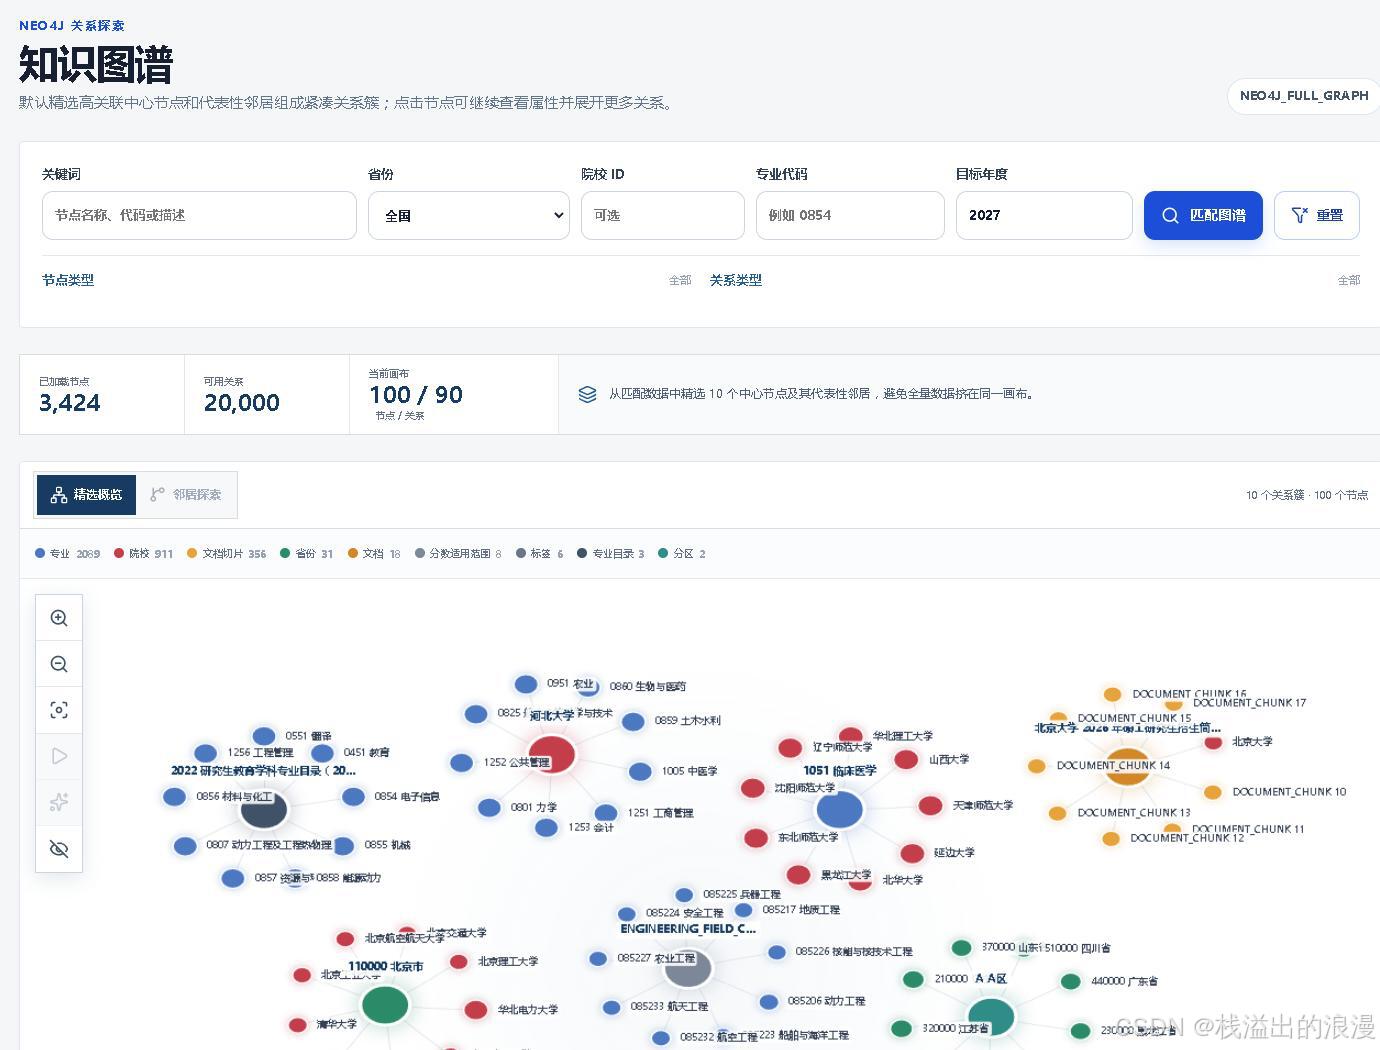The image size is (1380, 1050).
Task: Click the 目标年度 field showing 2027
Action: pyautogui.click(x=1044, y=215)
